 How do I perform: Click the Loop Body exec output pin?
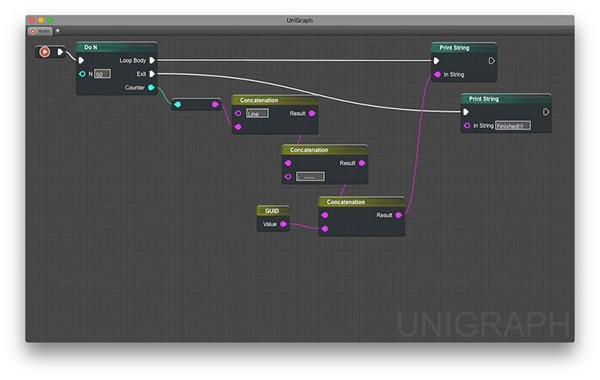click(x=152, y=60)
